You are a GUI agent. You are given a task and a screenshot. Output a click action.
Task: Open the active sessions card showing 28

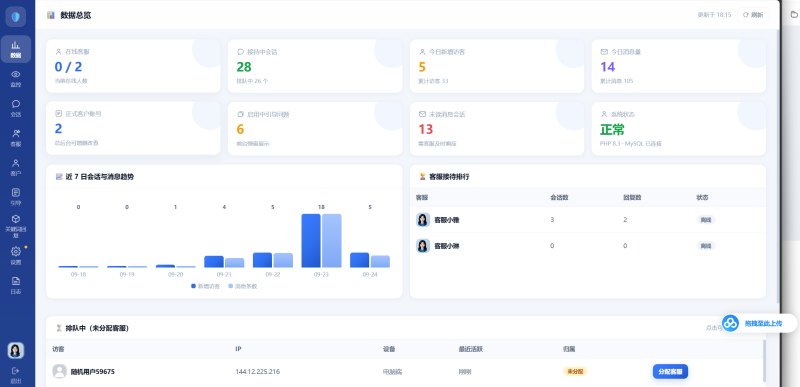[315, 66]
